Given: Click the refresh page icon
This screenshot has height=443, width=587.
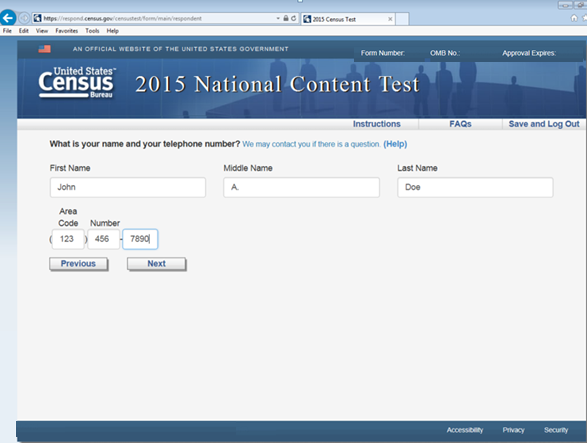Looking at the screenshot, I should [294, 18].
